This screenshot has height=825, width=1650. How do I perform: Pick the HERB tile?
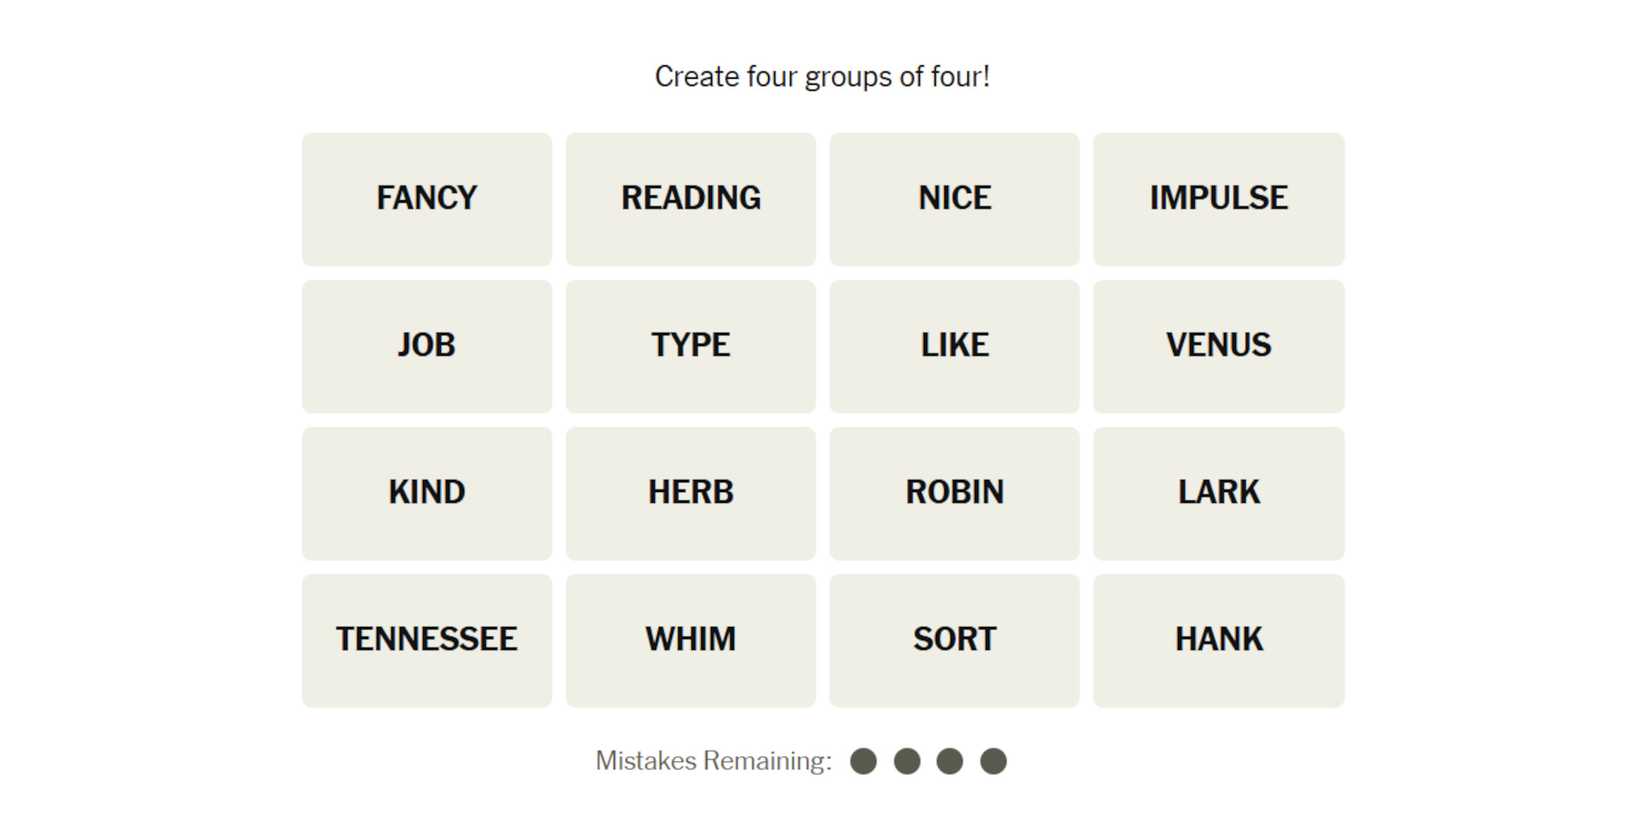coord(691,493)
